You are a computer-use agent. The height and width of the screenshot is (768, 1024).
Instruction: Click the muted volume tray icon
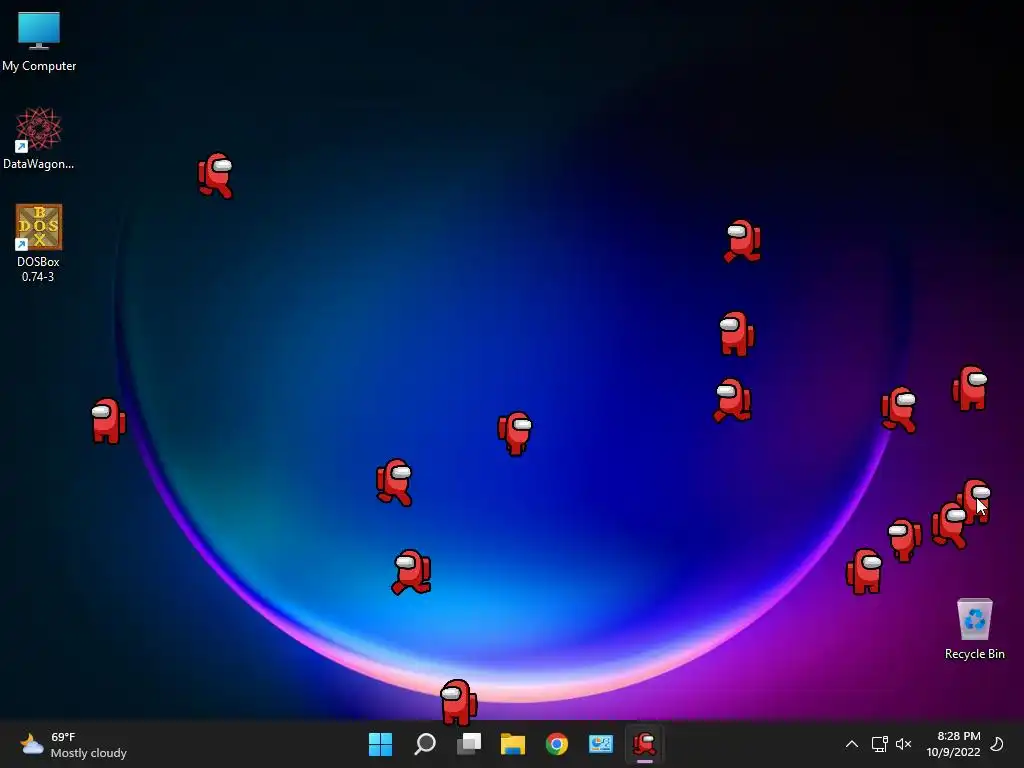[903, 744]
